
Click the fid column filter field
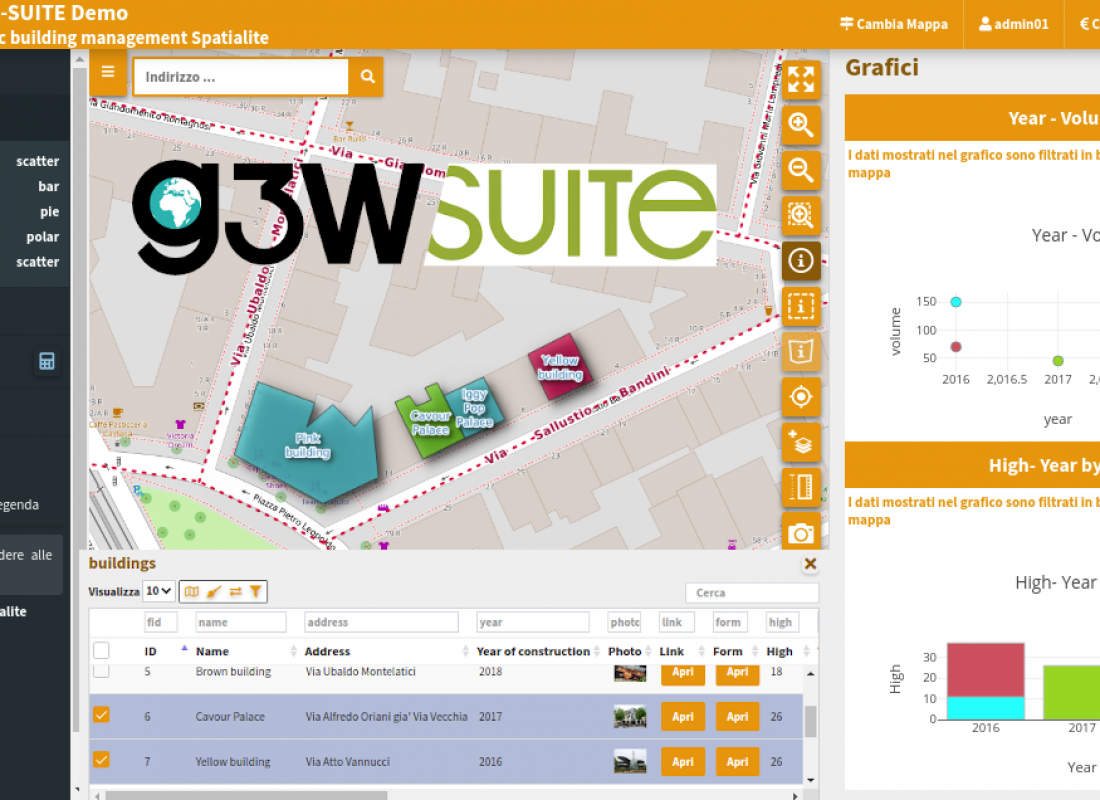pos(161,622)
